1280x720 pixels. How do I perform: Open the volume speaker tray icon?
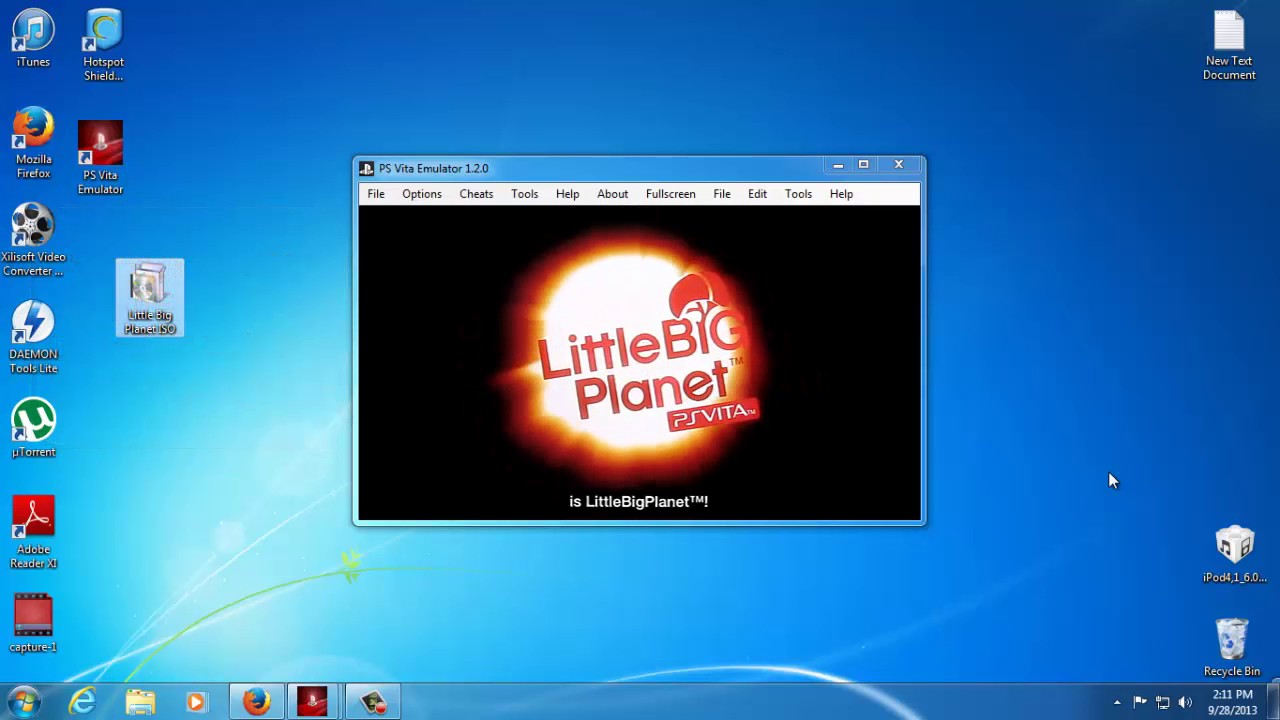tap(1185, 702)
